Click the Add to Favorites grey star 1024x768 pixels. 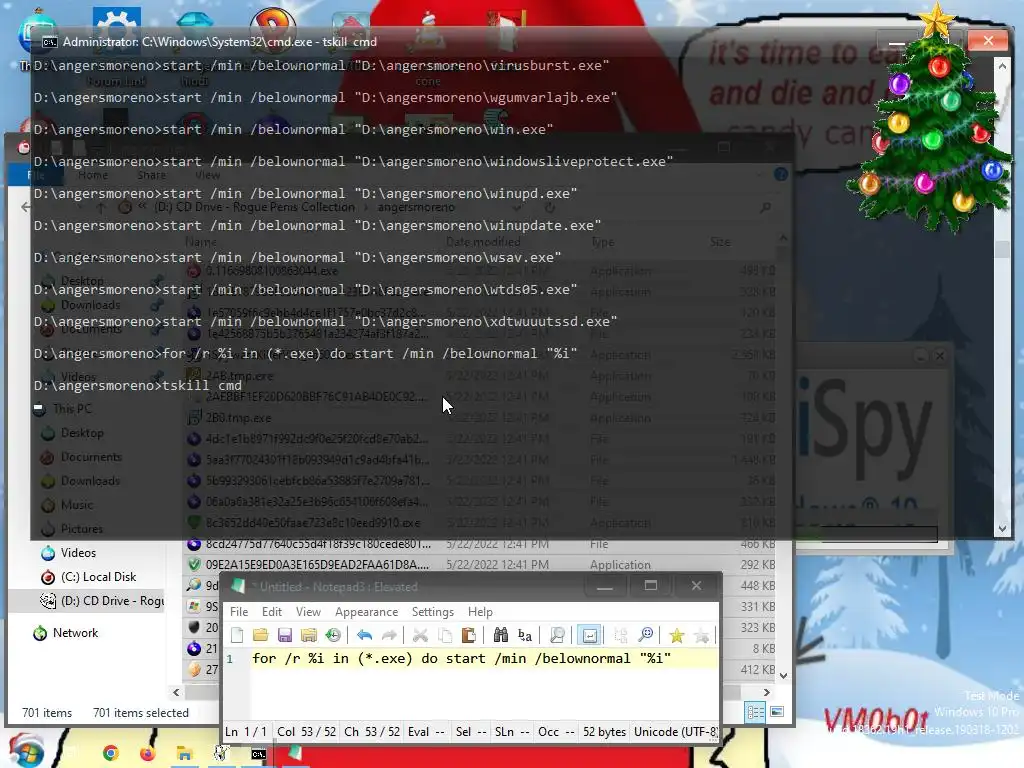701,635
